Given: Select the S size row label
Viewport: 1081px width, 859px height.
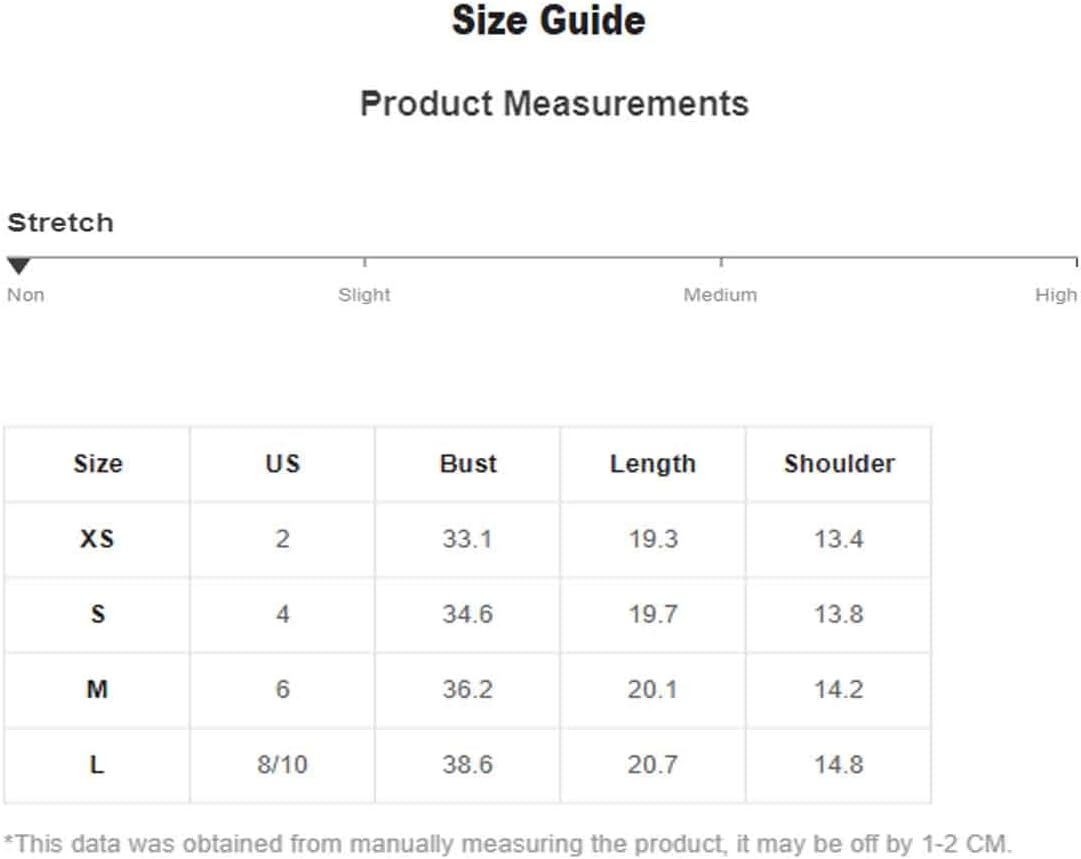Looking at the screenshot, I should coord(98,614).
